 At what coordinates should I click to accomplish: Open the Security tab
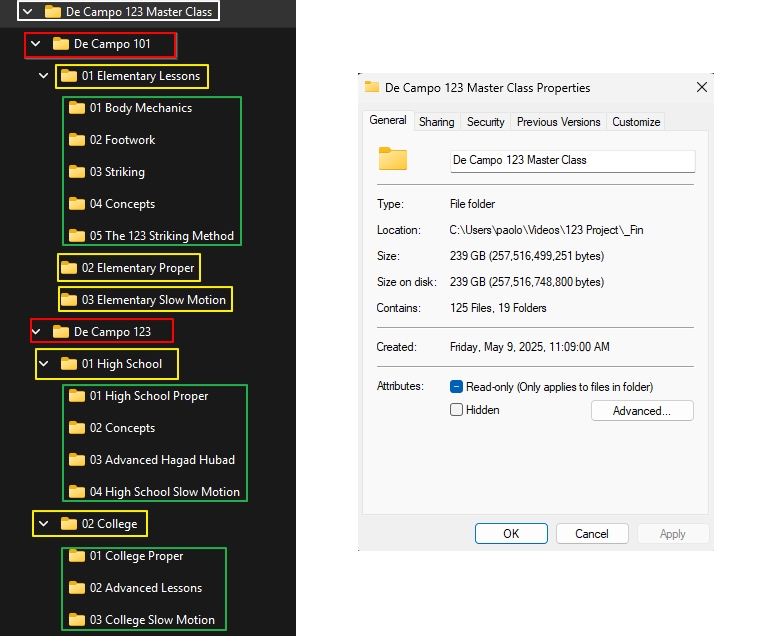point(485,122)
